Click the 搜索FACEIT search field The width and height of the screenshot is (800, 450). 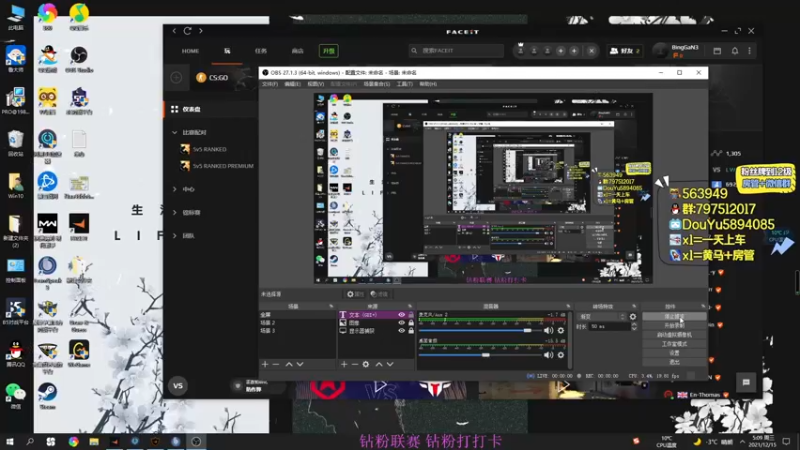(456, 51)
